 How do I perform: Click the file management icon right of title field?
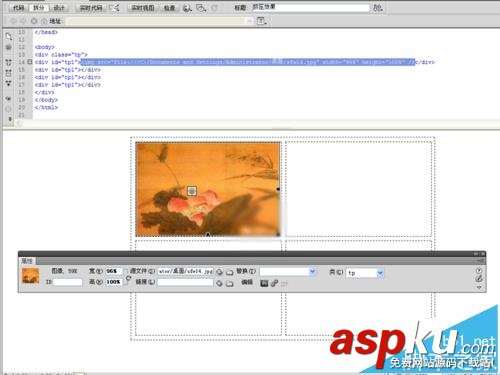[378, 7]
